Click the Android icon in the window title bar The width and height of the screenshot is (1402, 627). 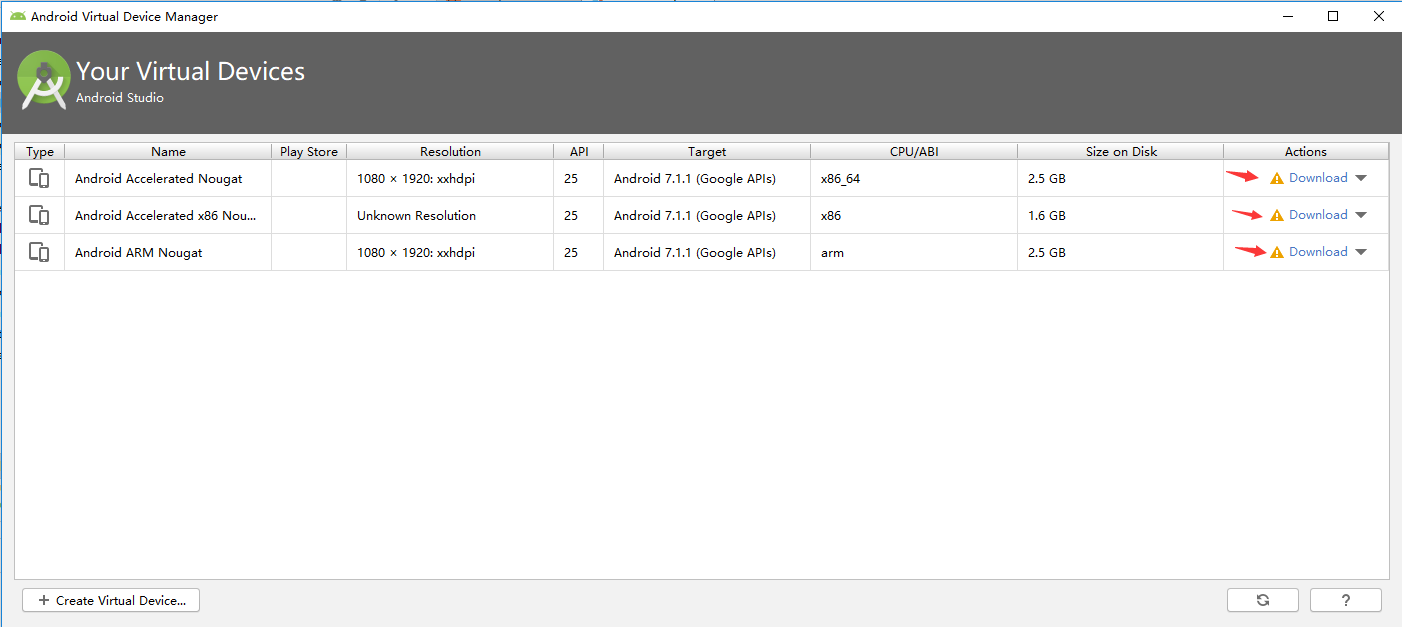coord(18,16)
